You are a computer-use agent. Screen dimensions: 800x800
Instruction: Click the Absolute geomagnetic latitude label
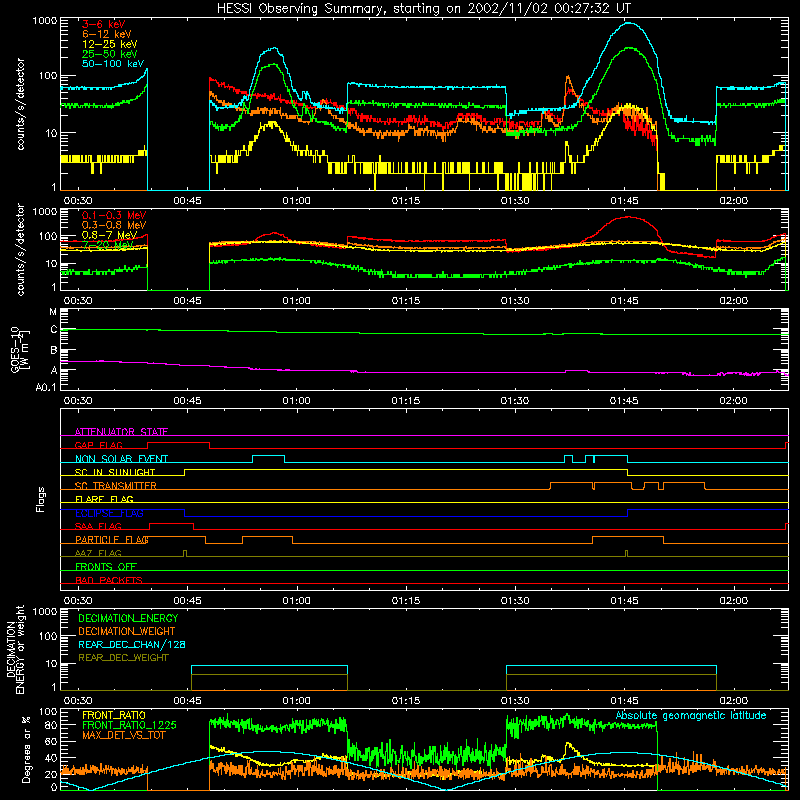point(691,716)
